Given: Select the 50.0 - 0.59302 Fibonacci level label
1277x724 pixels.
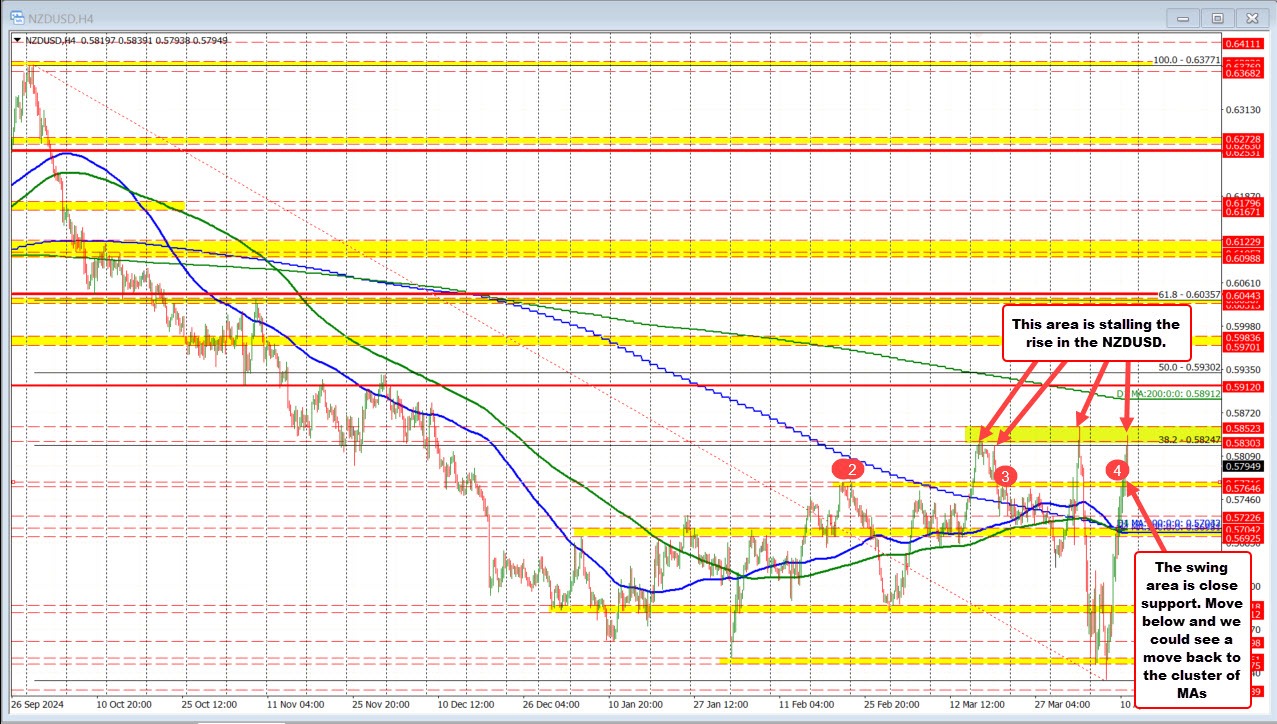Looking at the screenshot, I should pos(1186,368).
